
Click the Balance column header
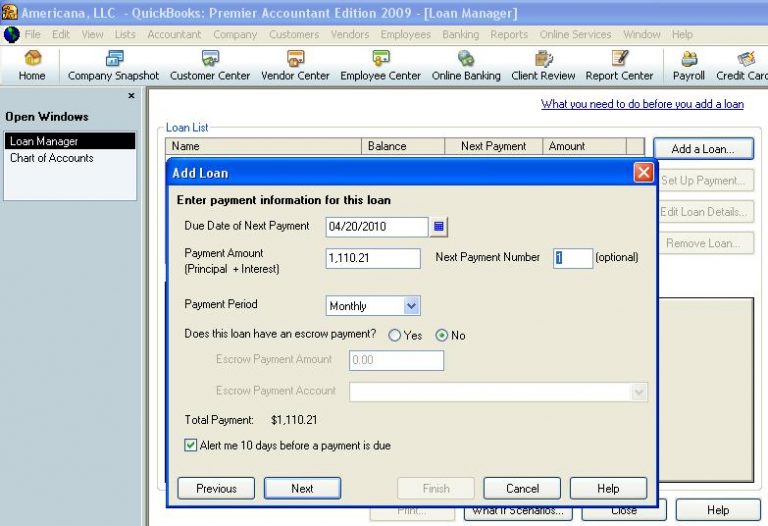tap(403, 146)
